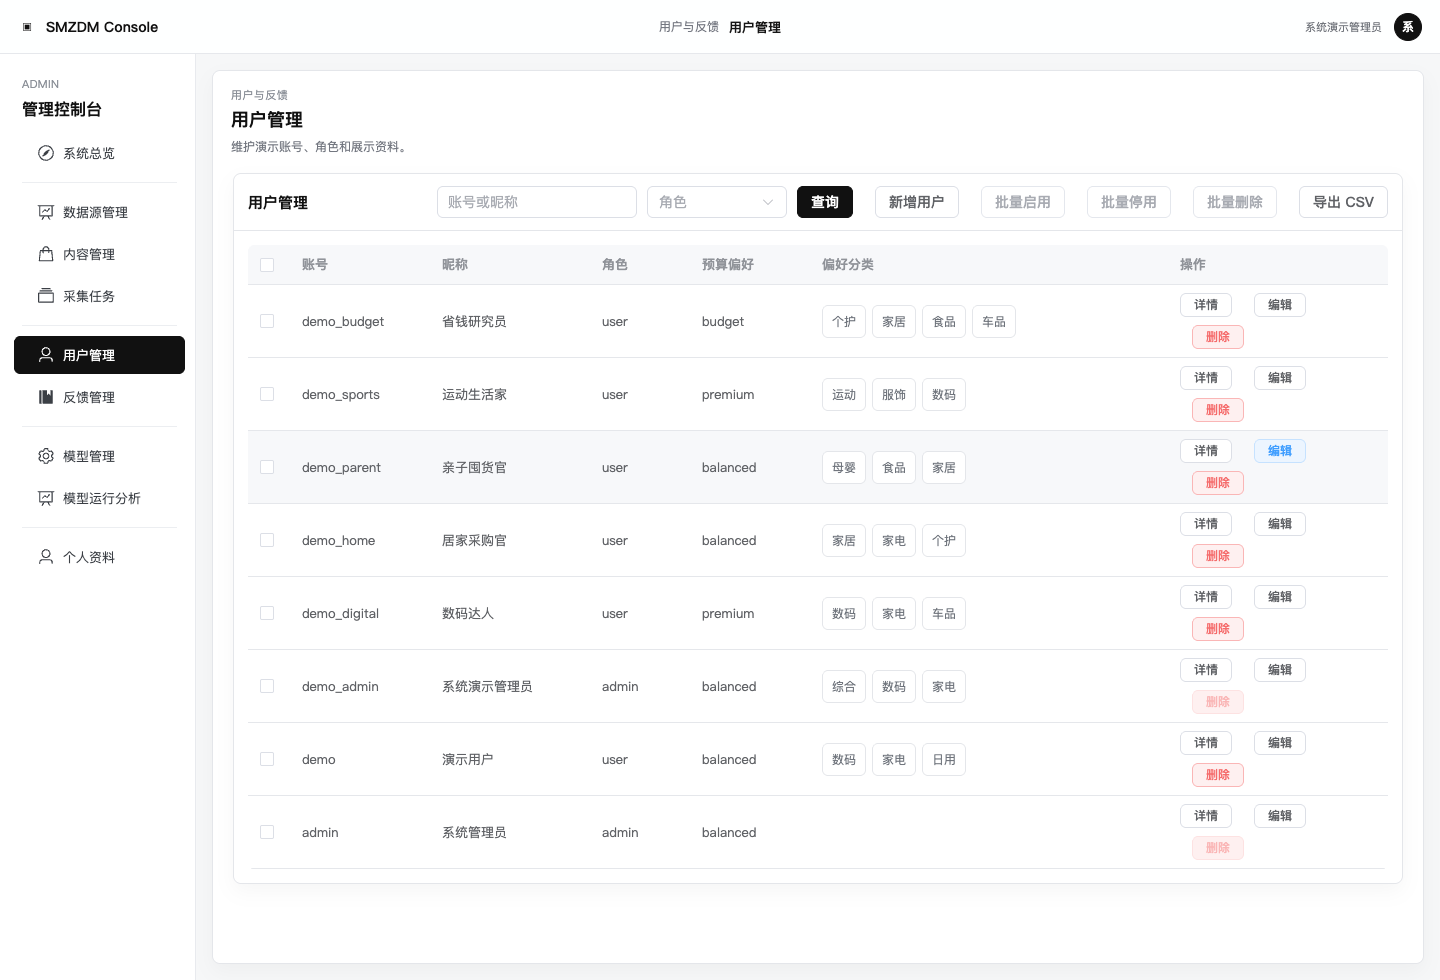Click 删除 for the demo_sports user
The width and height of the screenshot is (1440, 980).
pyautogui.click(x=1218, y=410)
